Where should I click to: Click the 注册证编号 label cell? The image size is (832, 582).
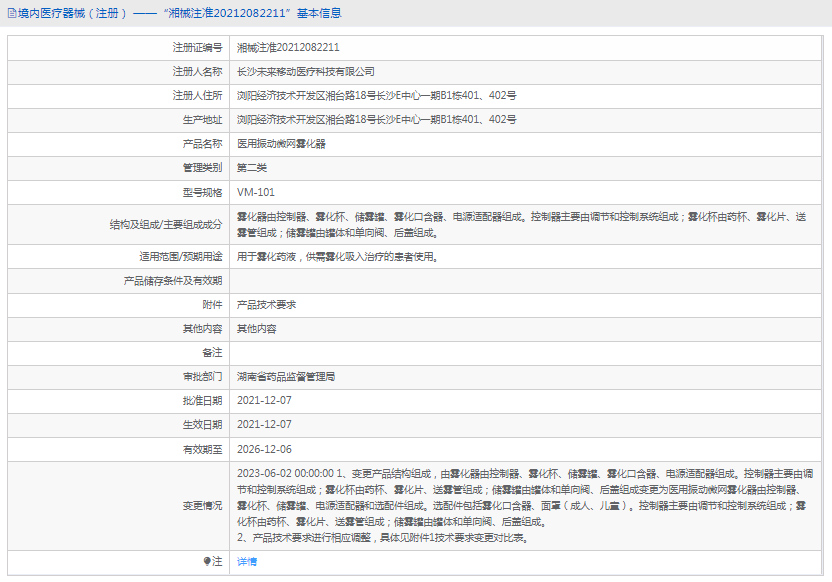(197, 48)
